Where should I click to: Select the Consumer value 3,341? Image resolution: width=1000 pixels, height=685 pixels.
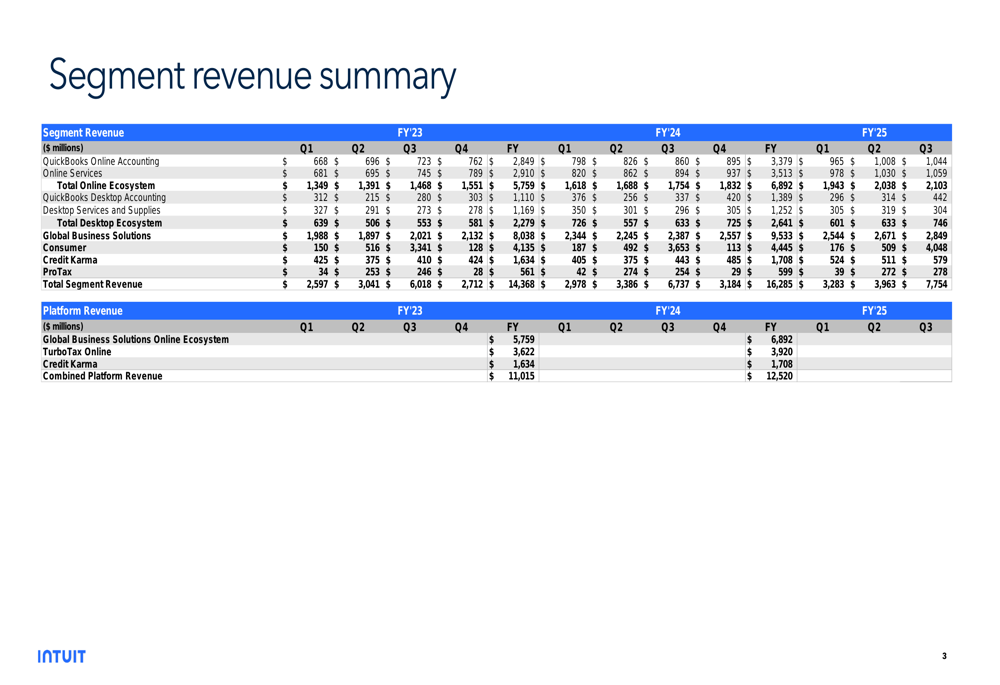(420, 247)
